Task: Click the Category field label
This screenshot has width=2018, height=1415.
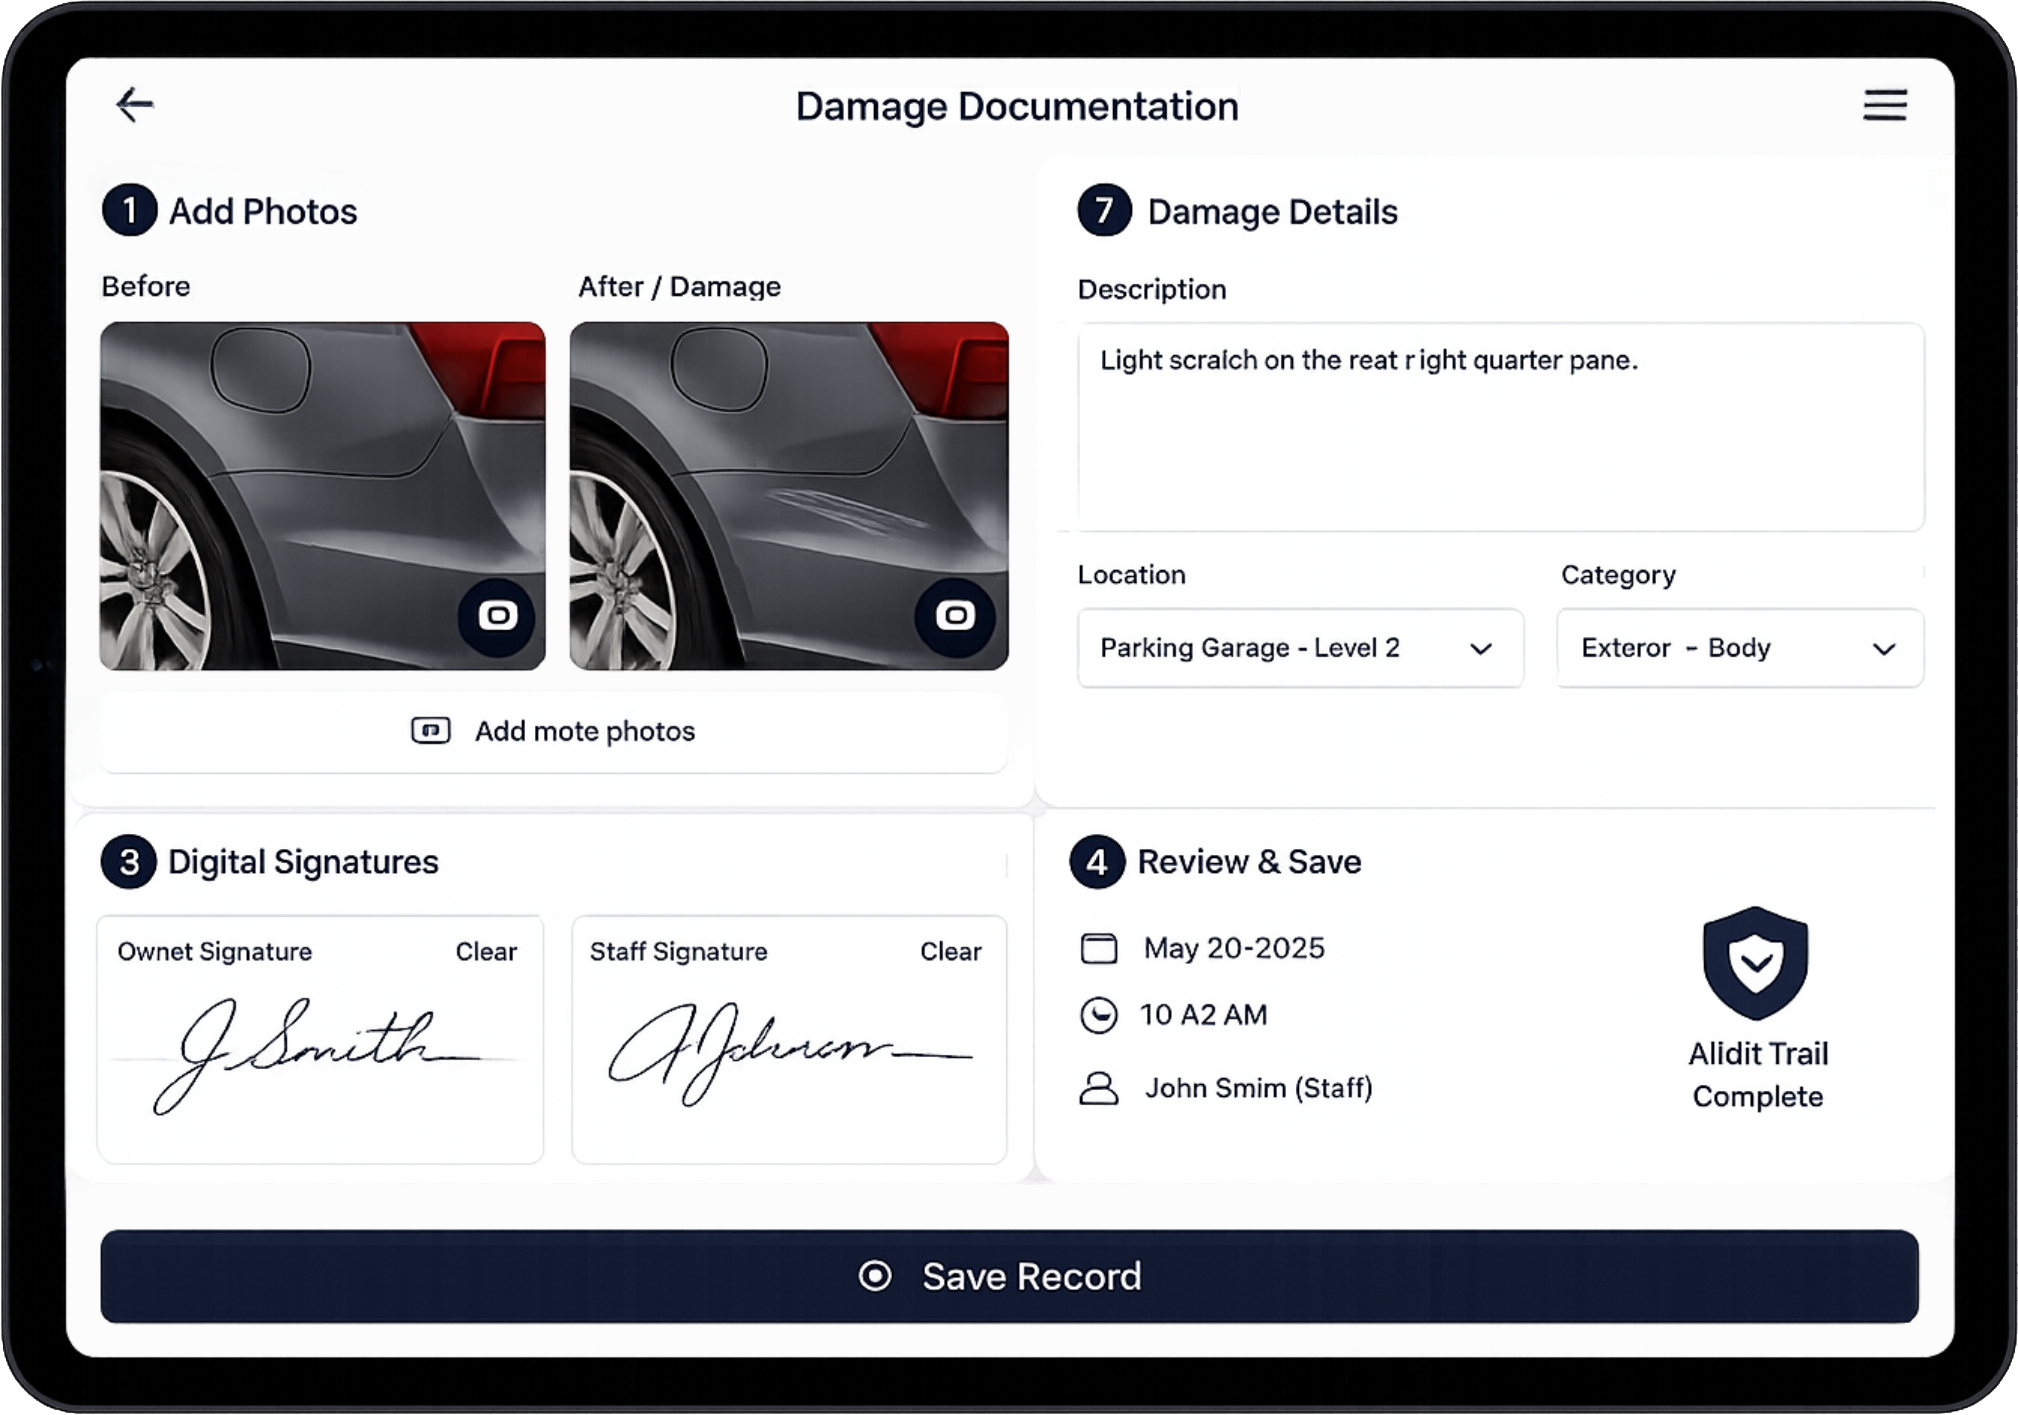Action: click(1618, 575)
